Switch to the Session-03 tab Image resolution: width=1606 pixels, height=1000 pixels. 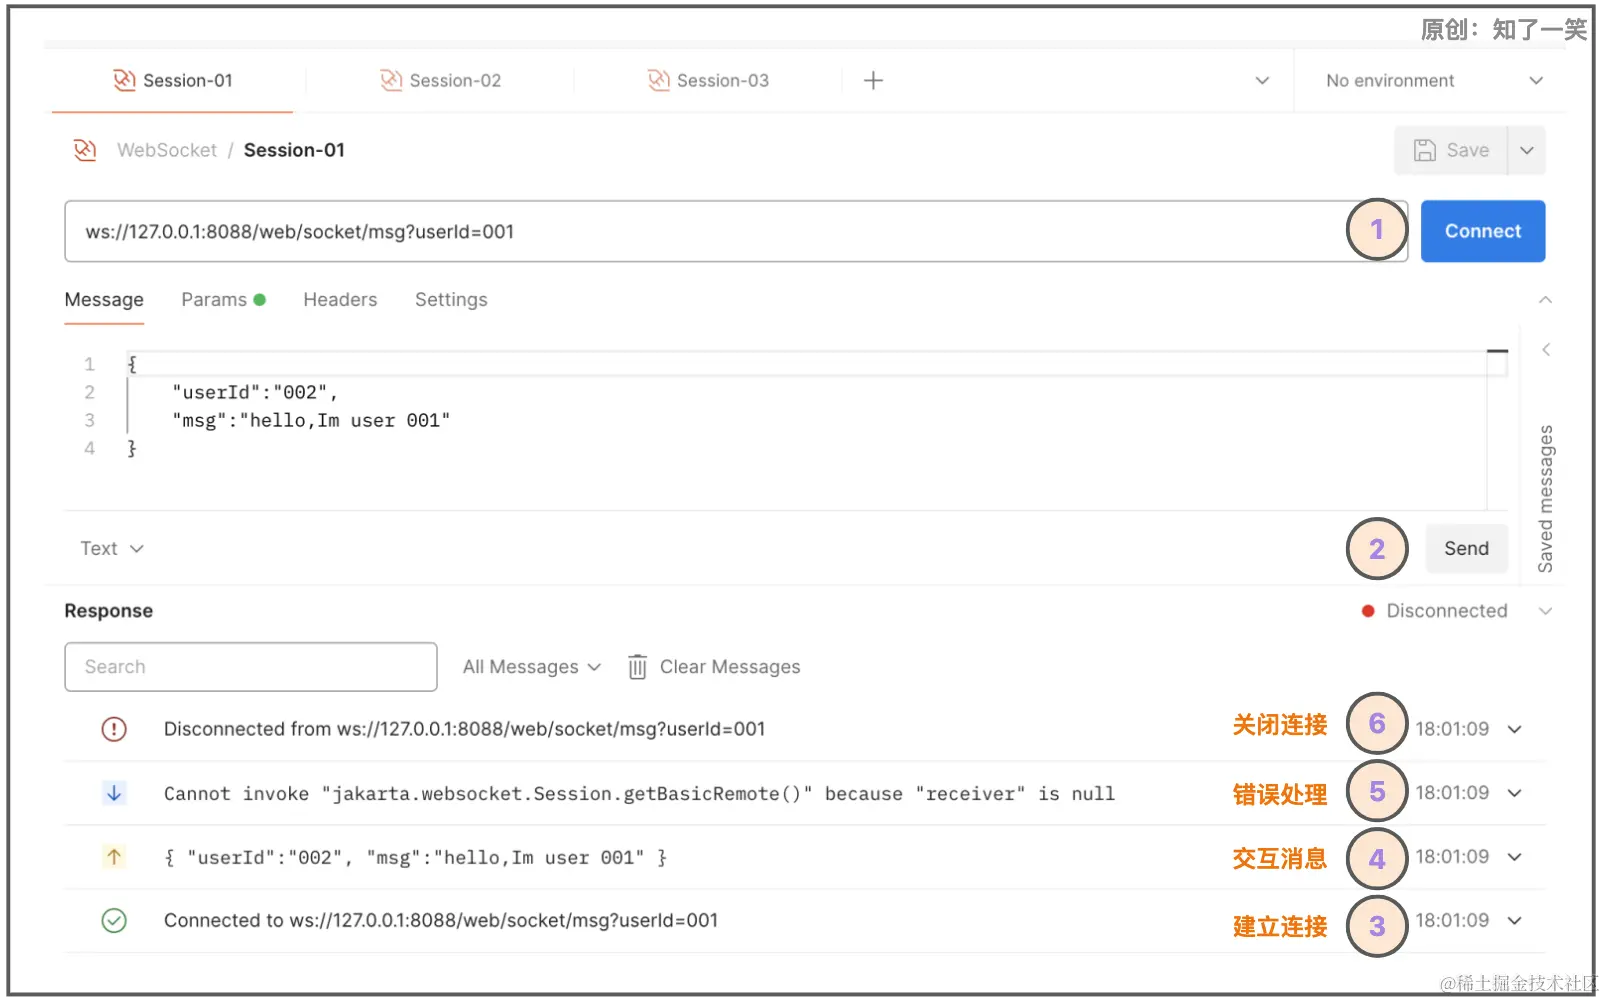coord(708,81)
